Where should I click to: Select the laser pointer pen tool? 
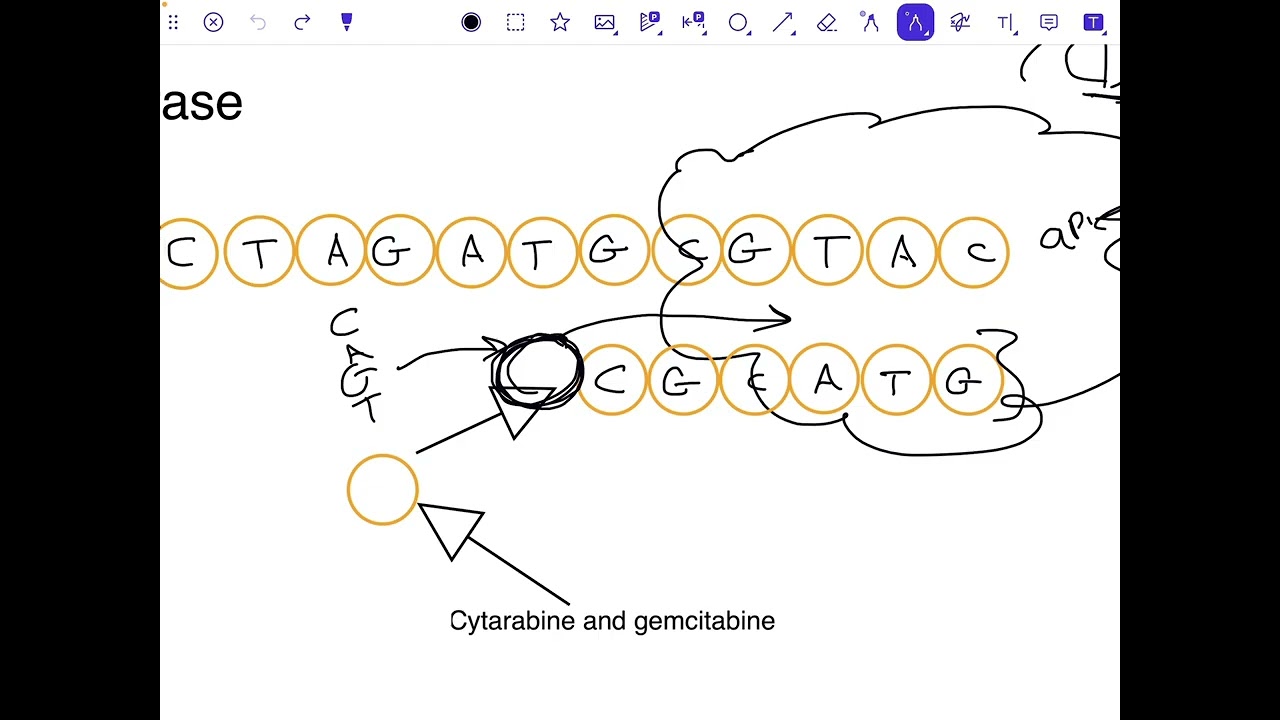[870, 22]
